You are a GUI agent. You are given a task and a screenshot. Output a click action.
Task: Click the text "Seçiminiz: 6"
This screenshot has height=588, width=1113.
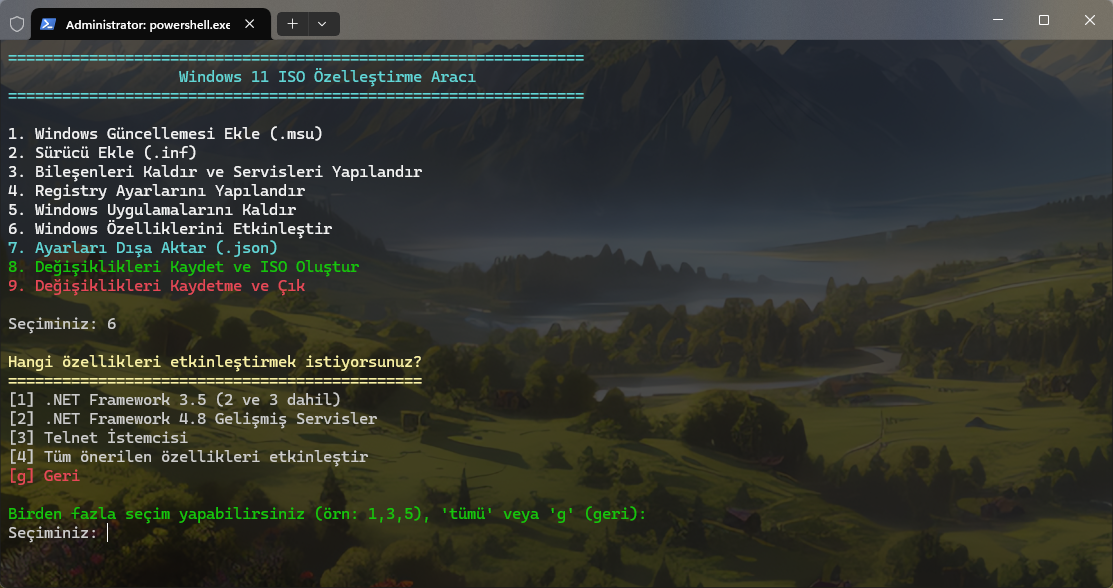[x=62, y=324]
